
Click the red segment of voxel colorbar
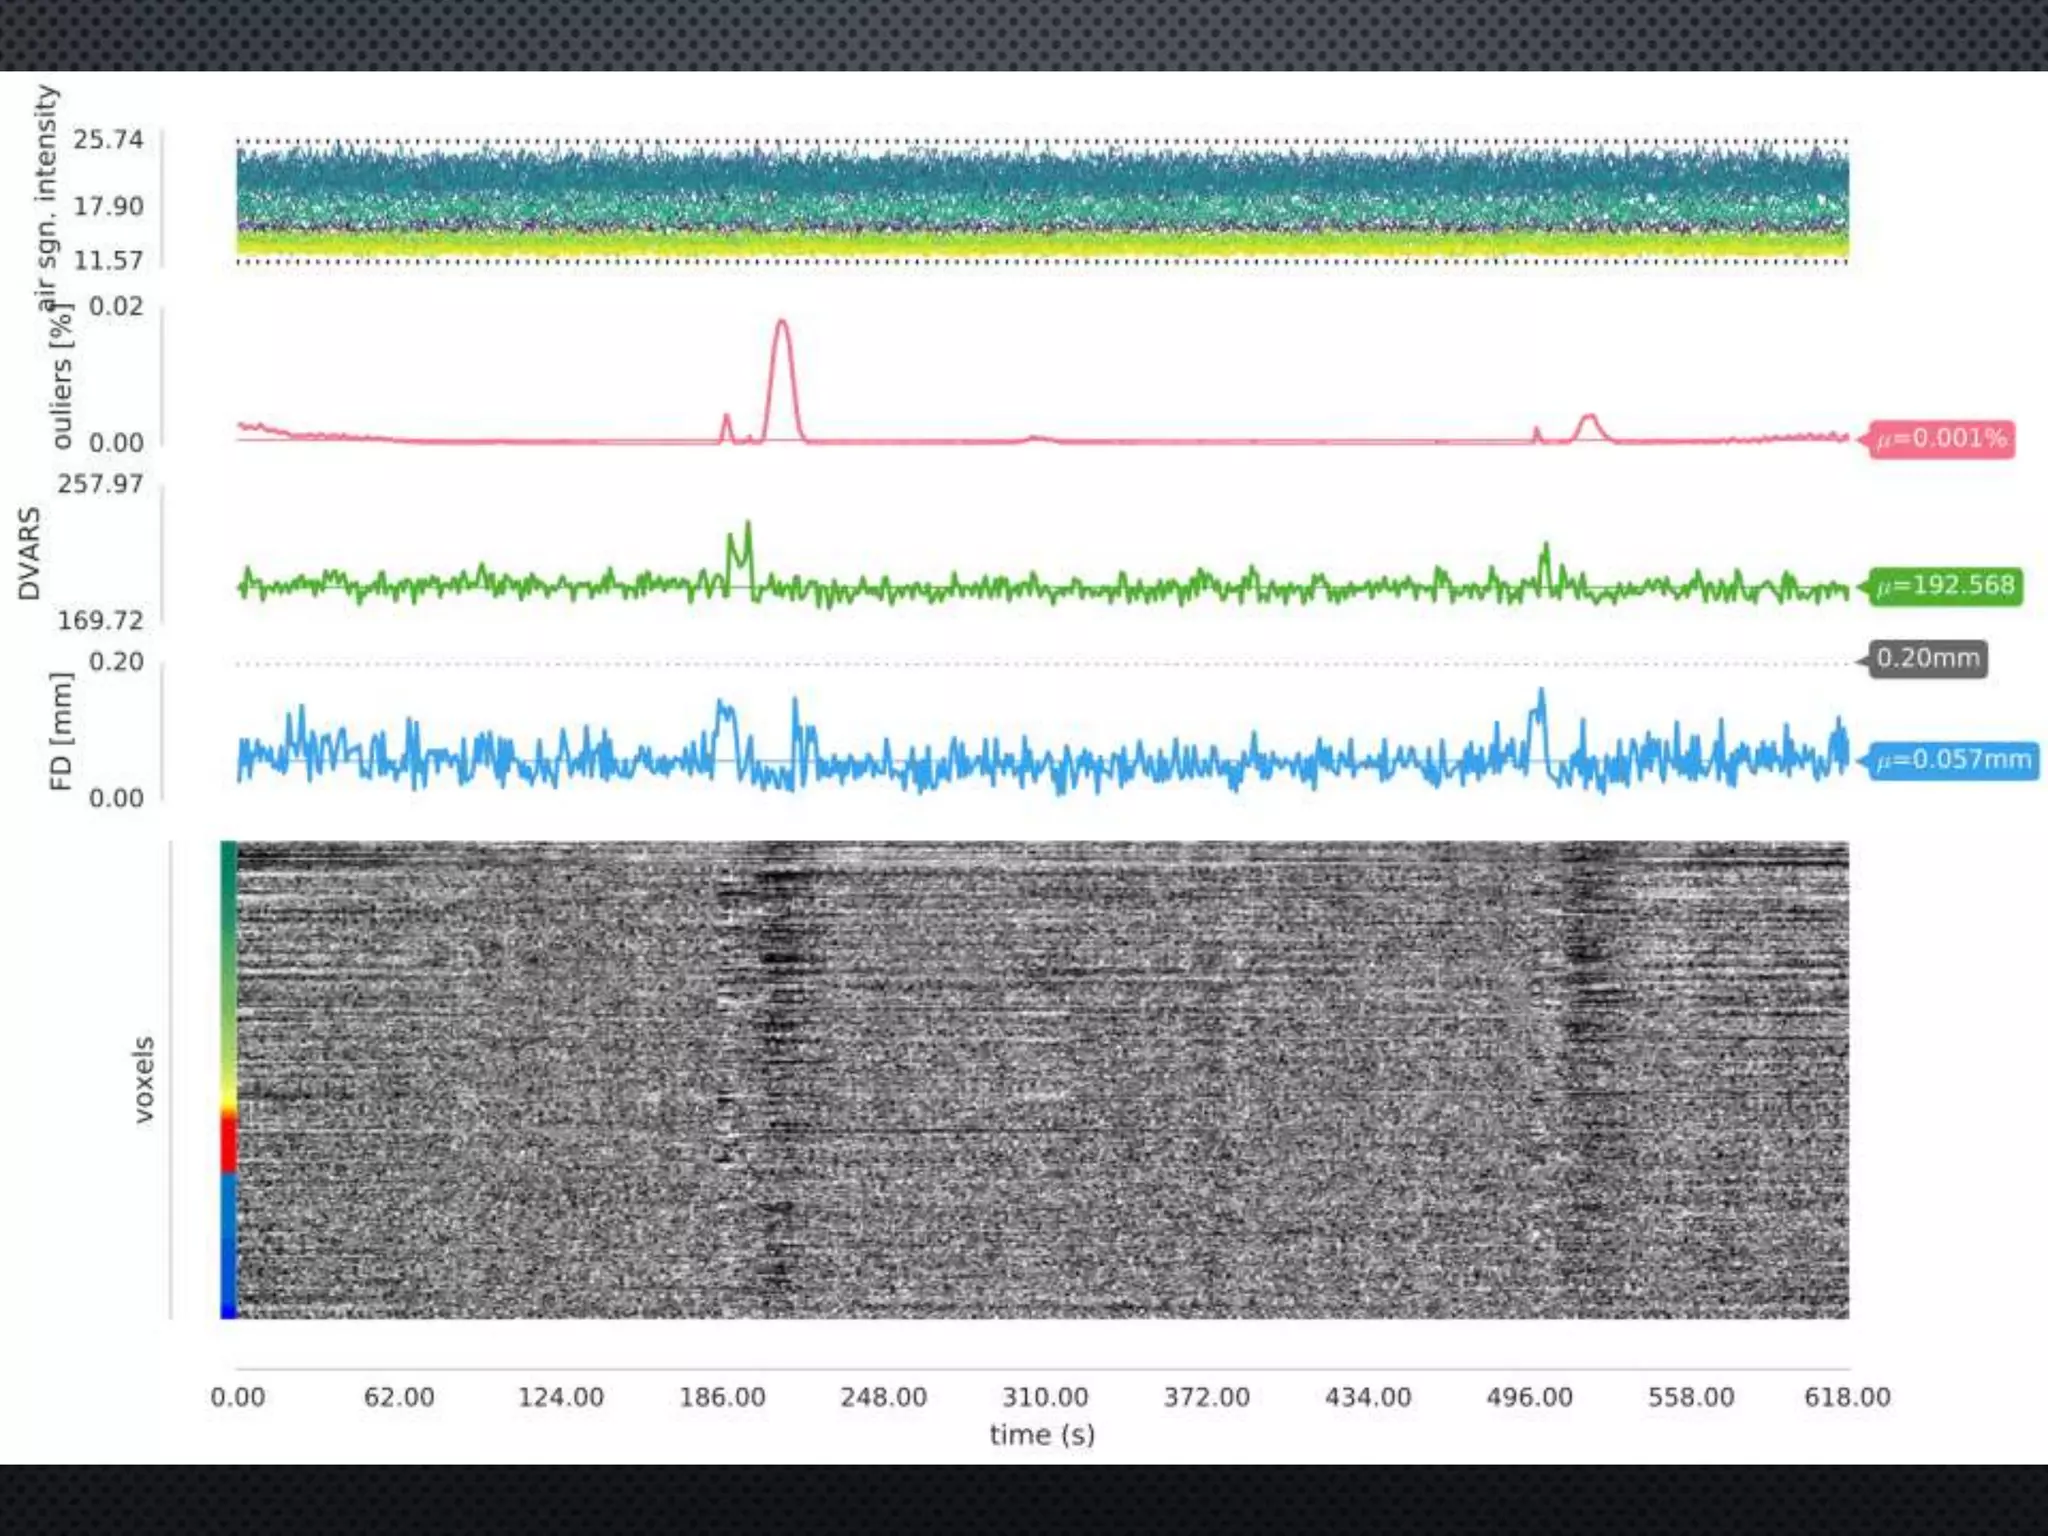pos(229,1144)
